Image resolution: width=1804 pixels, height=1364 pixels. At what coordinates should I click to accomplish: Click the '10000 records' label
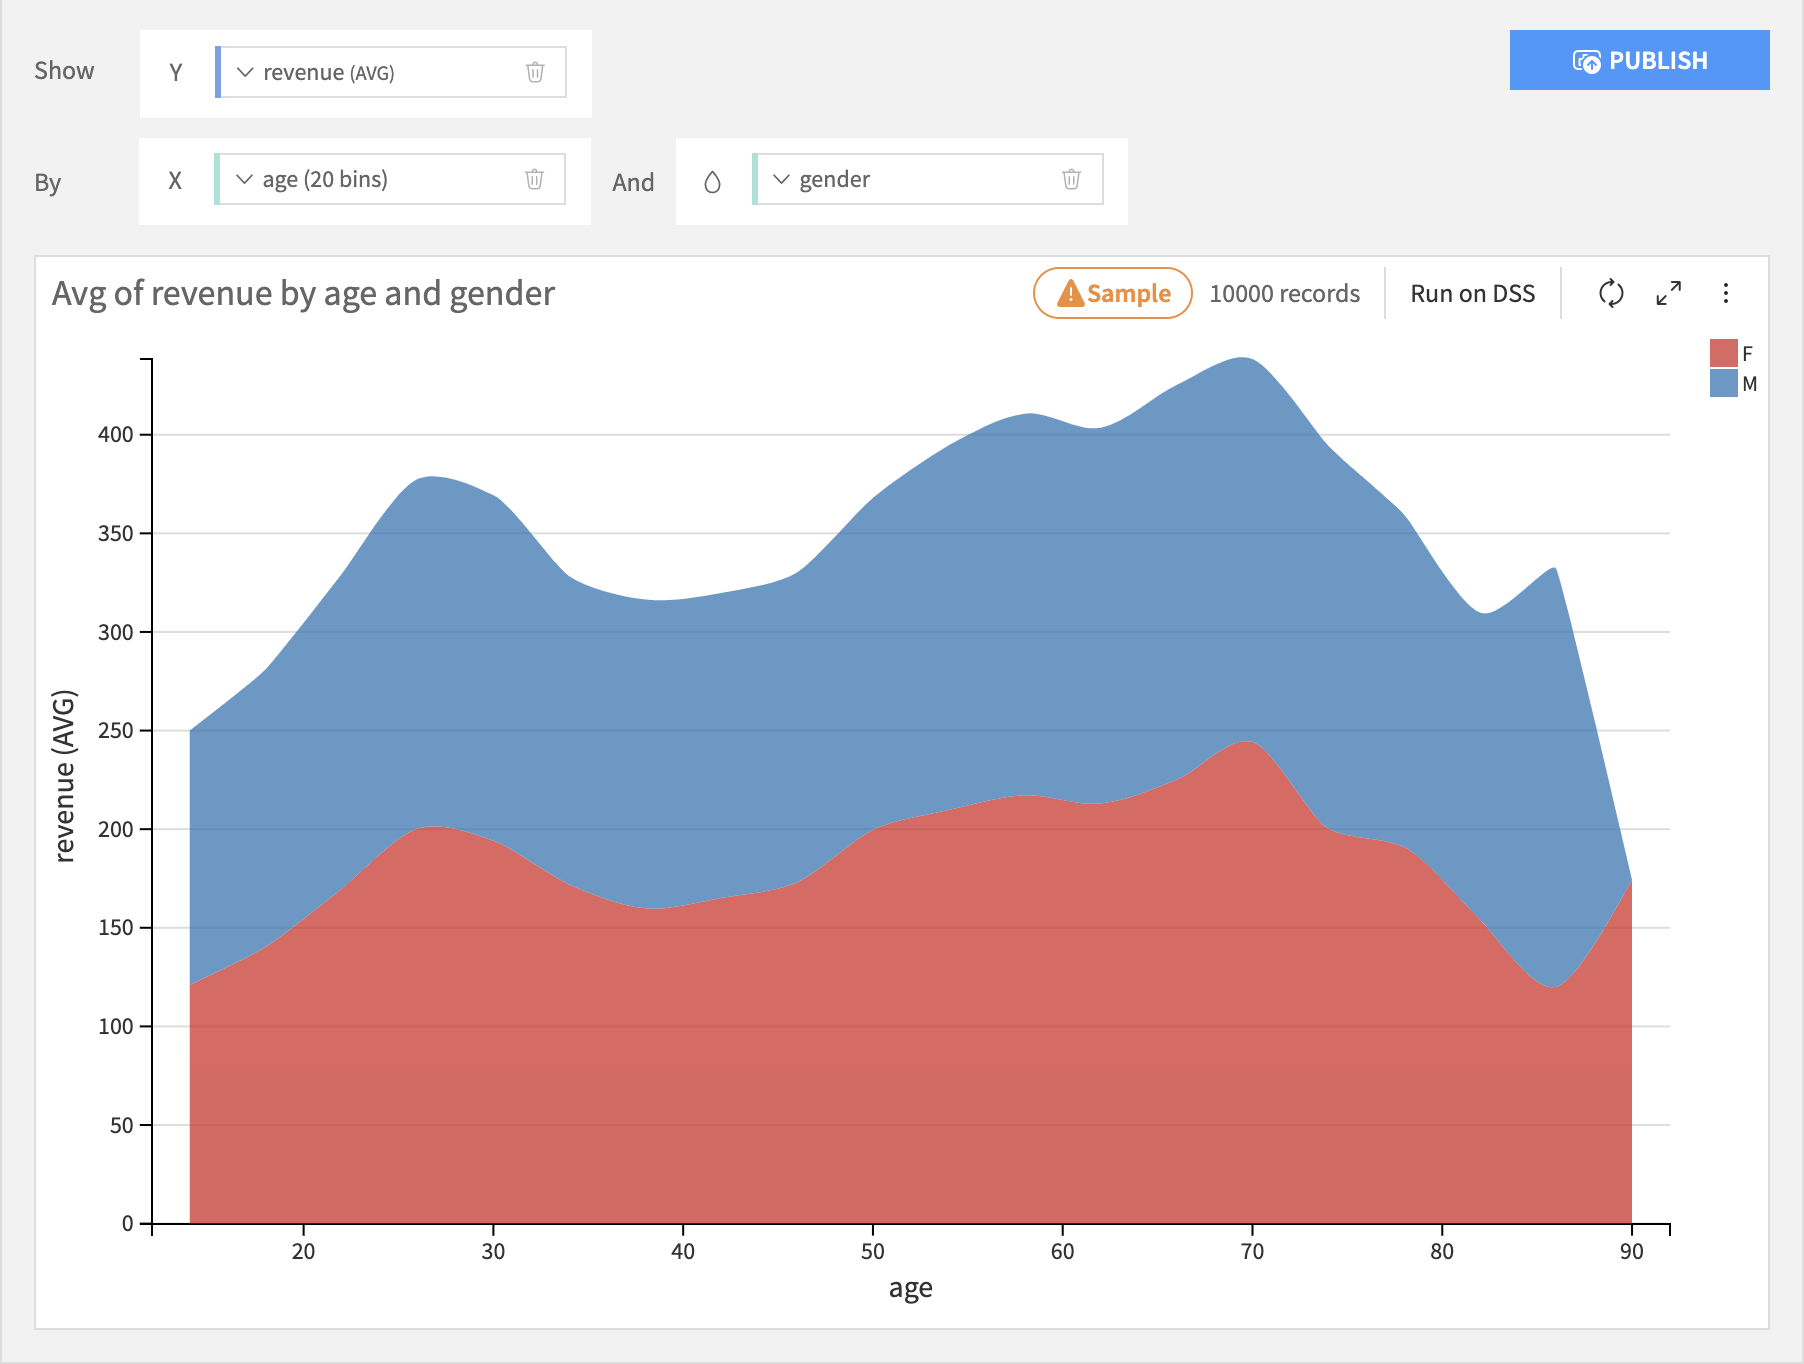click(x=1284, y=293)
